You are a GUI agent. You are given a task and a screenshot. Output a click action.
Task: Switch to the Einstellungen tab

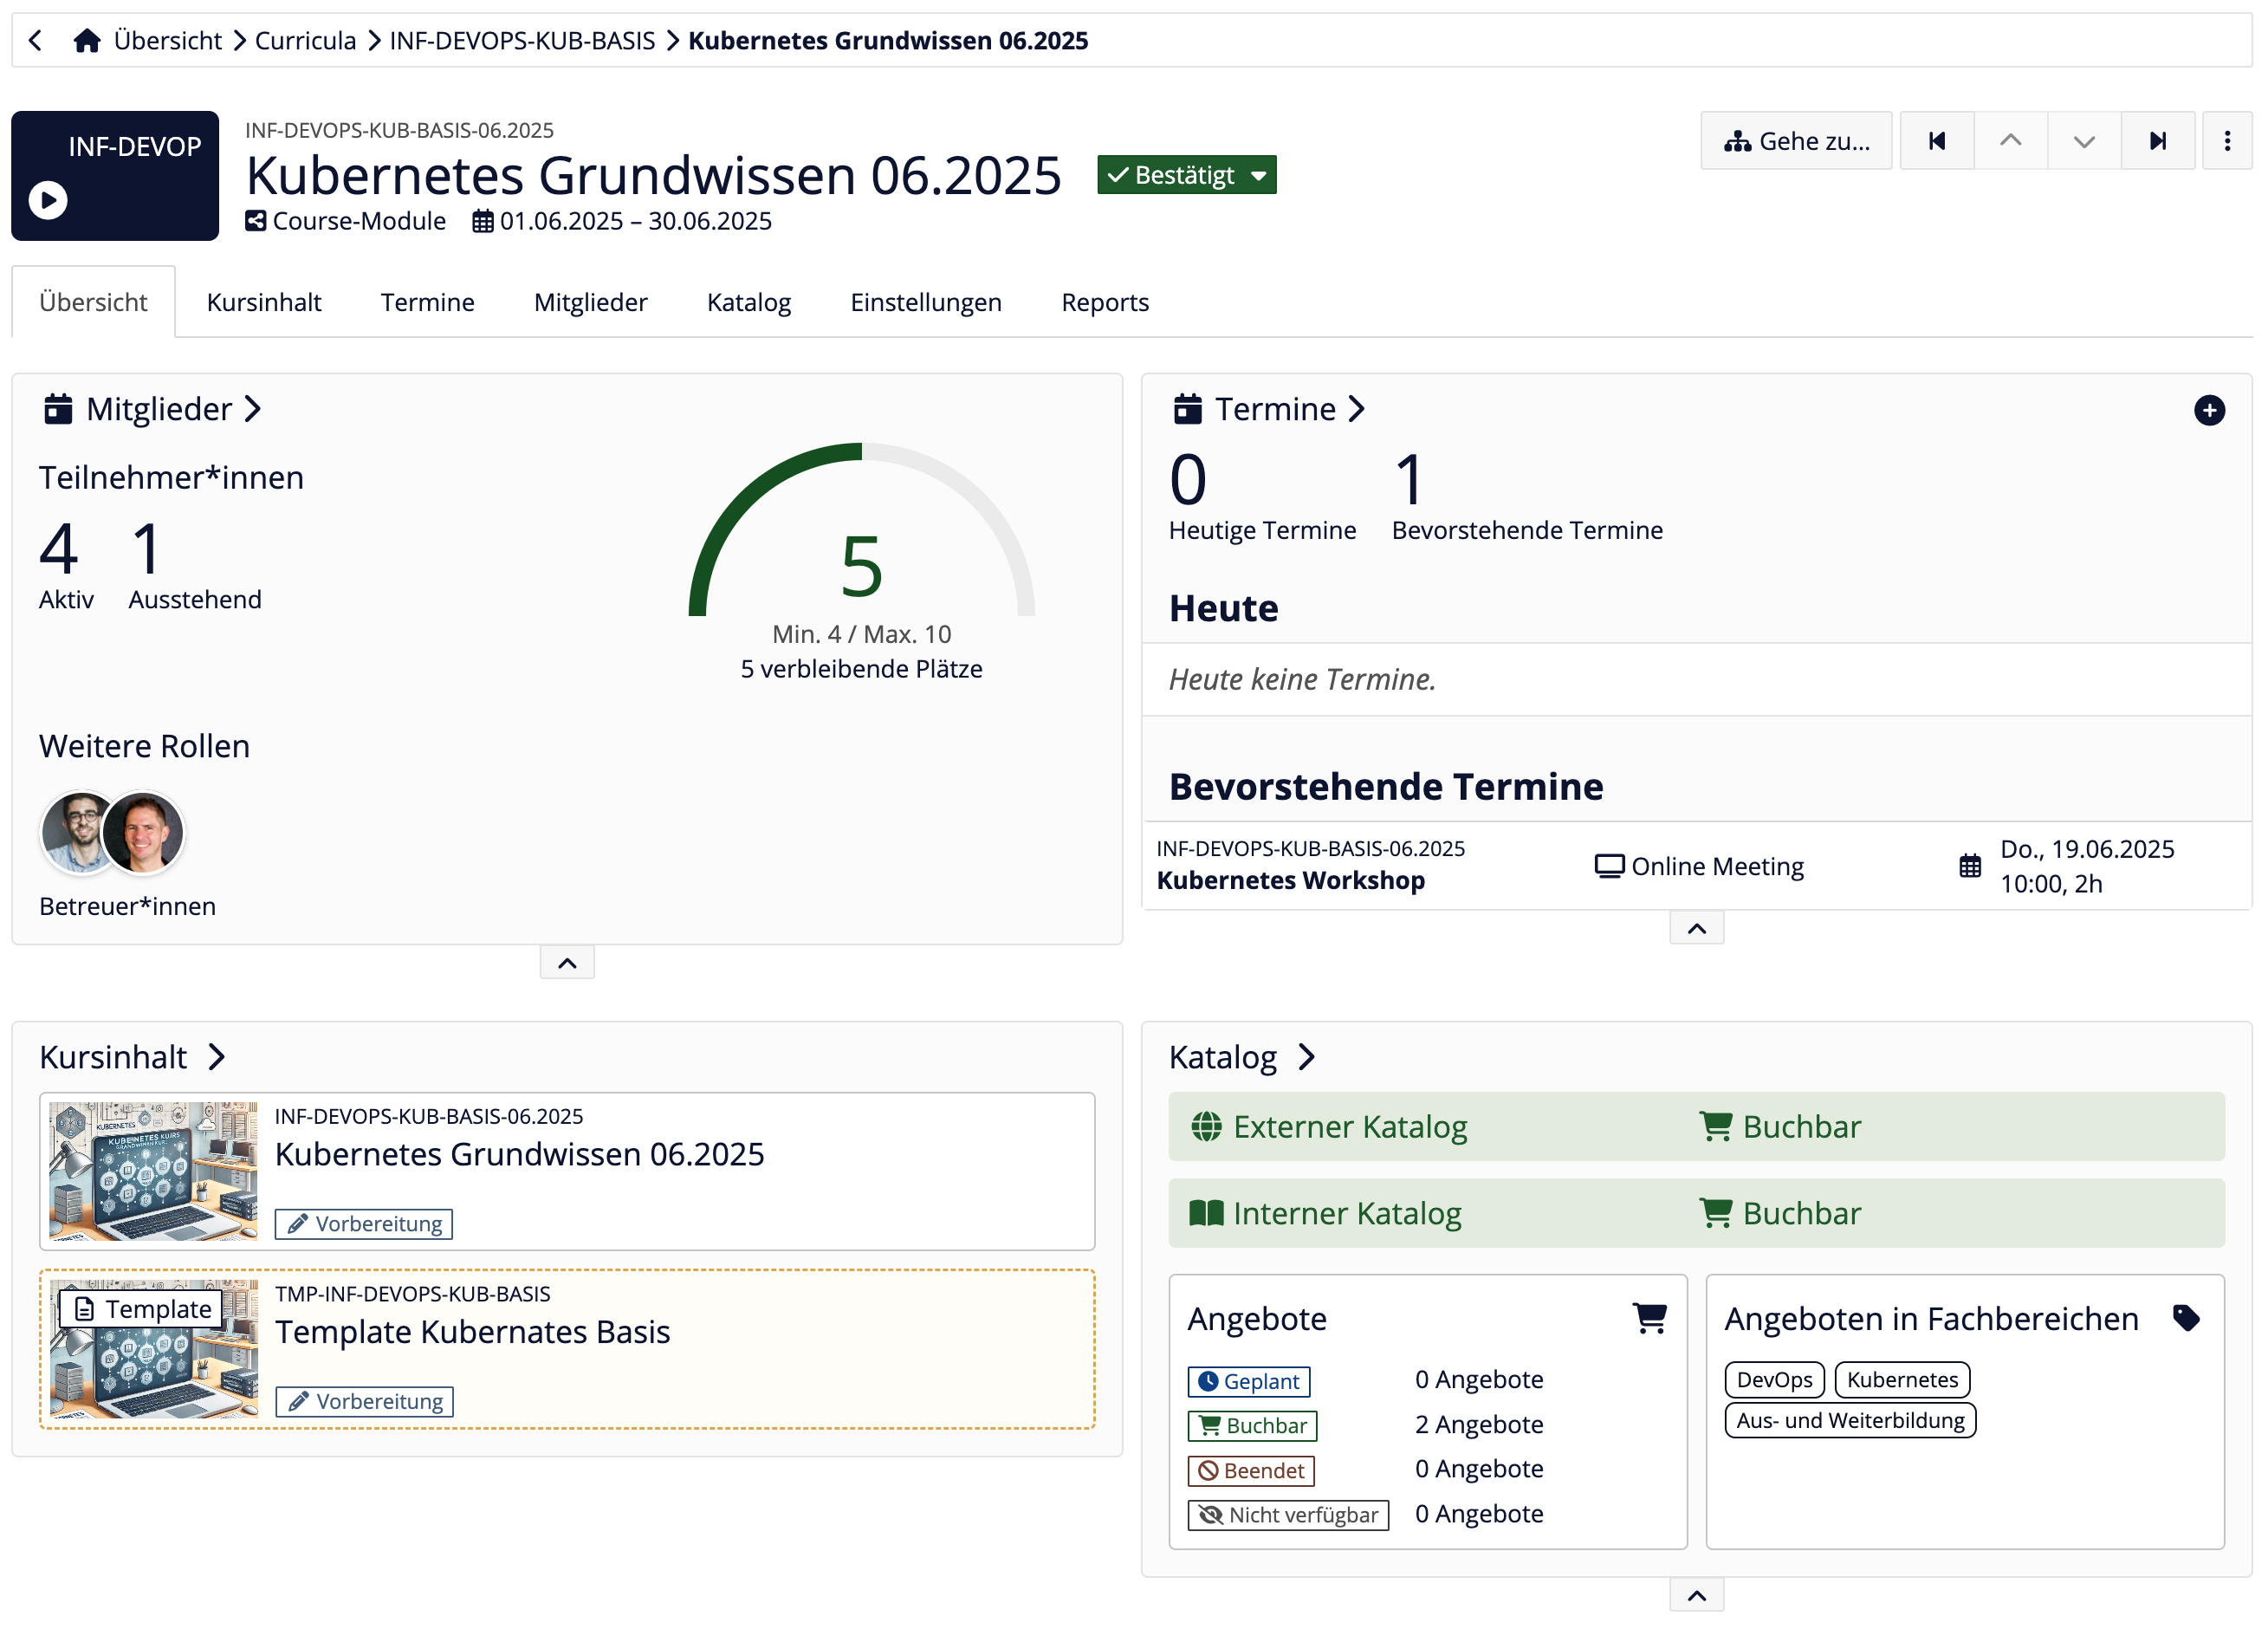tap(926, 302)
